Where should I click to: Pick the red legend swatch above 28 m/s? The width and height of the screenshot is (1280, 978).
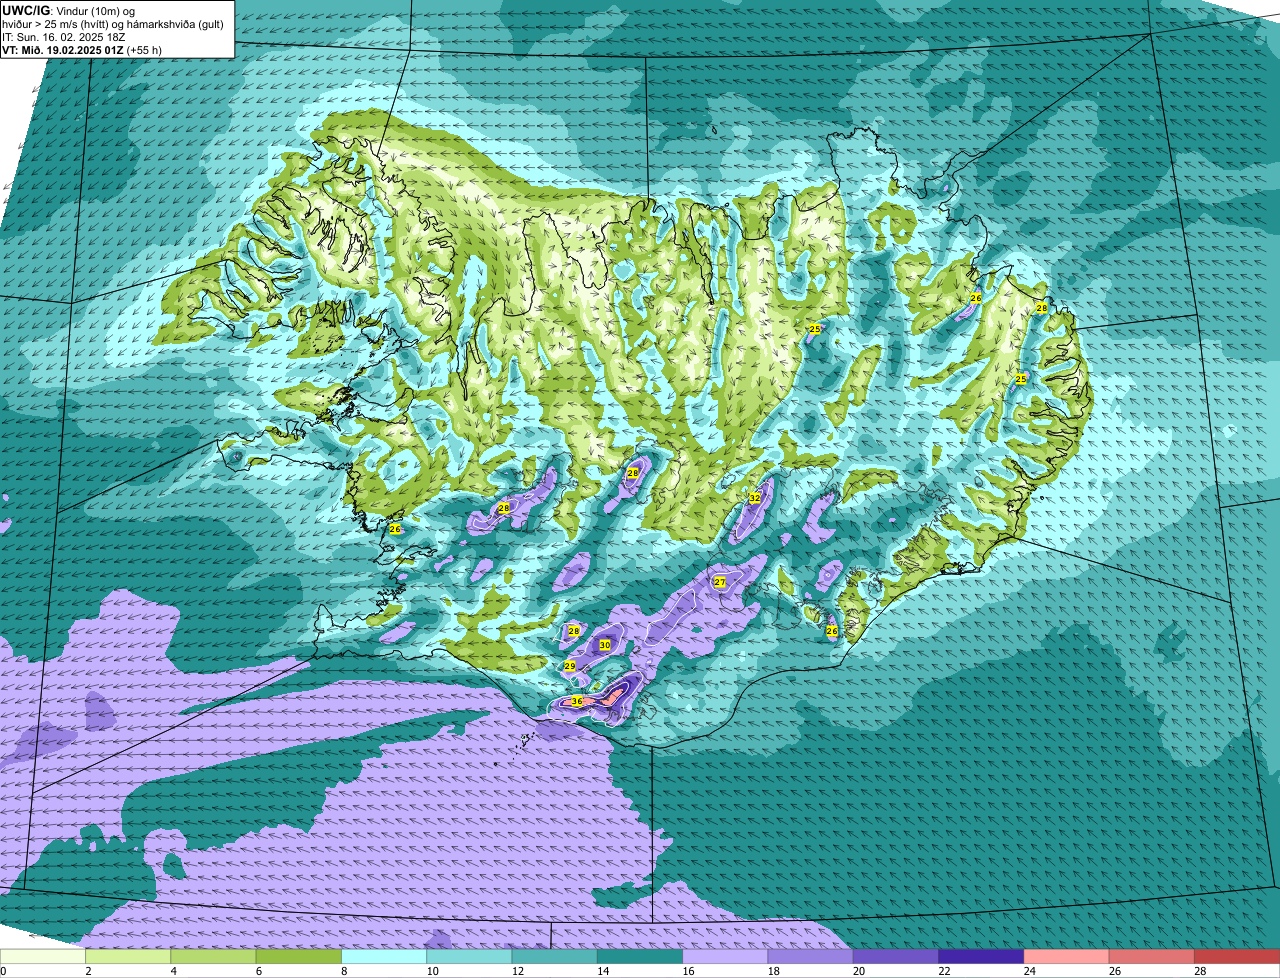pyautogui.click(x=1237, y=956)
